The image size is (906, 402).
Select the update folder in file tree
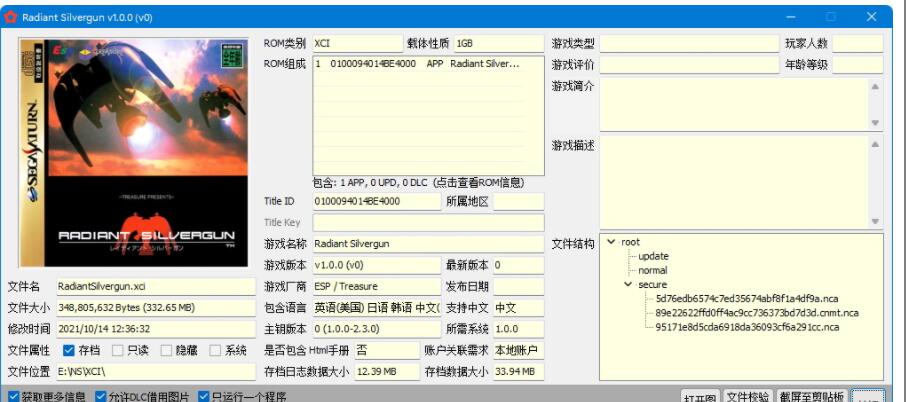653,256
